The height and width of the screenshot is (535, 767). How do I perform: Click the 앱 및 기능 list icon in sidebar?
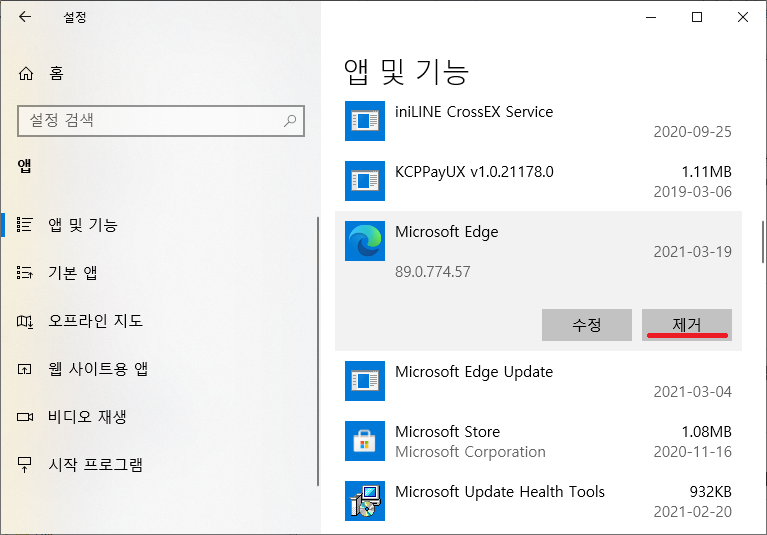click(x=24, y=224)
